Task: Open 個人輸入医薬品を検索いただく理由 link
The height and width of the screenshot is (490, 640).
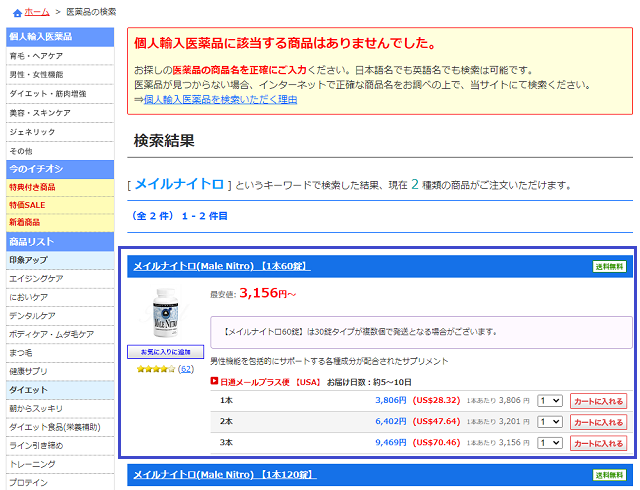Action: pos(220,100)
